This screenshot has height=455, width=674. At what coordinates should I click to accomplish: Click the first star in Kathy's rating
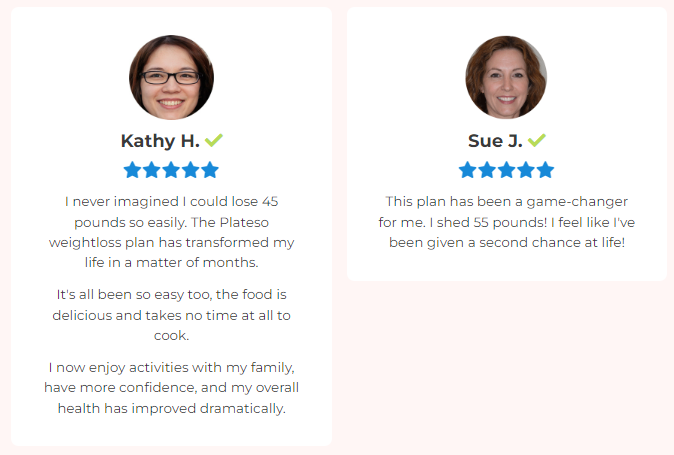click(132, 170)
